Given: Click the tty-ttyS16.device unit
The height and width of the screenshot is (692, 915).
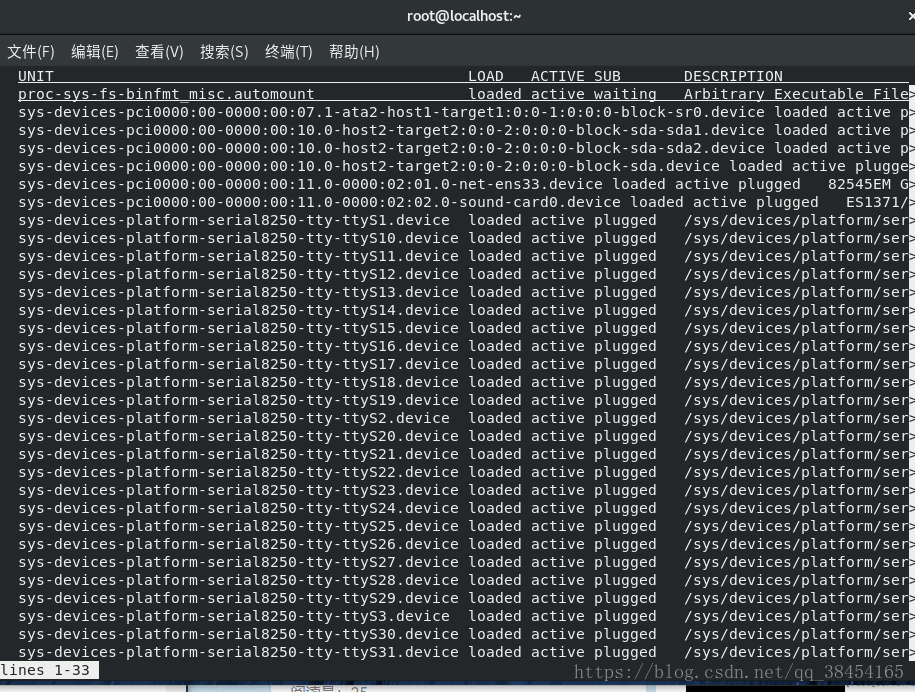Looking at the screenshot, I should pyautogui.click(x=238, y=347).
